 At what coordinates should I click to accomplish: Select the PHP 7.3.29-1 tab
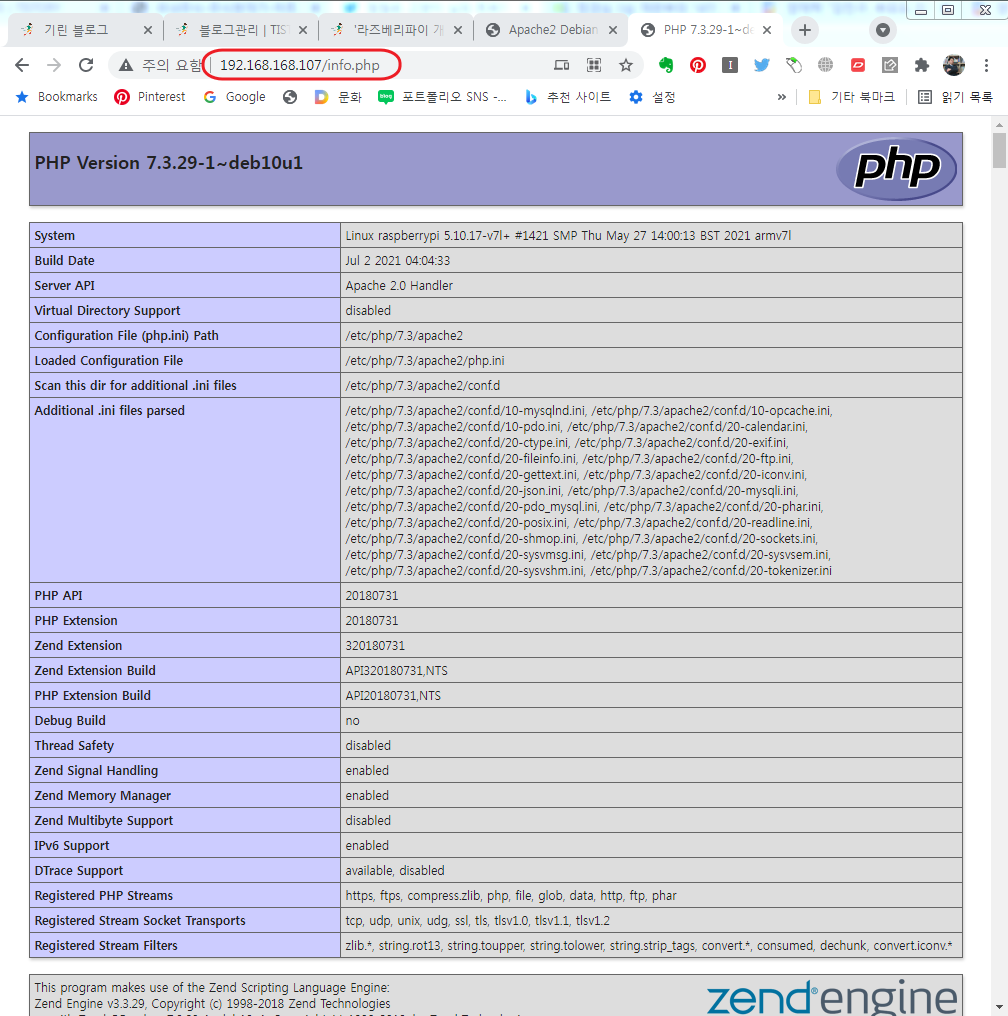(x=707, y=30)
